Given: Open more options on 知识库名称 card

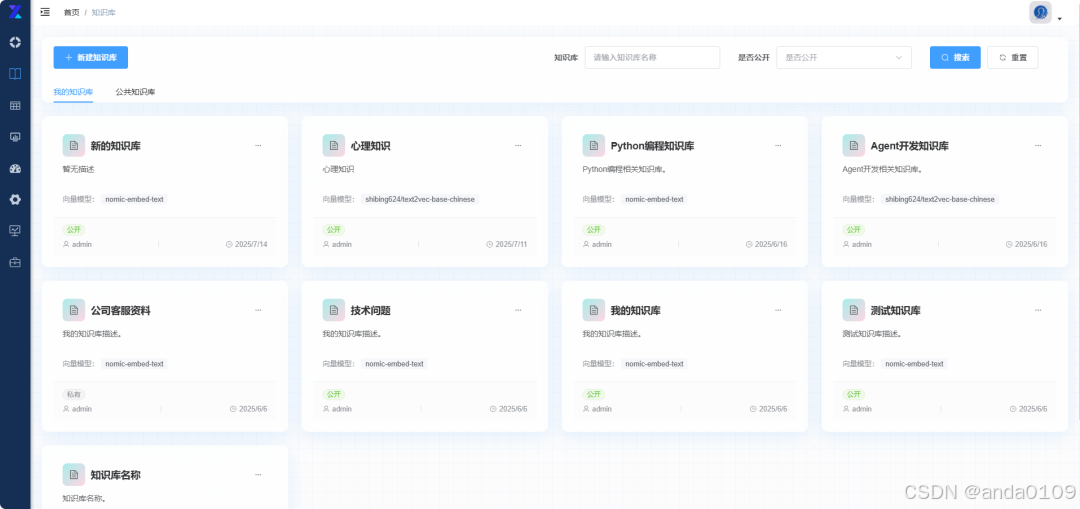Looking at the screenshot, I should pos(258,475).
